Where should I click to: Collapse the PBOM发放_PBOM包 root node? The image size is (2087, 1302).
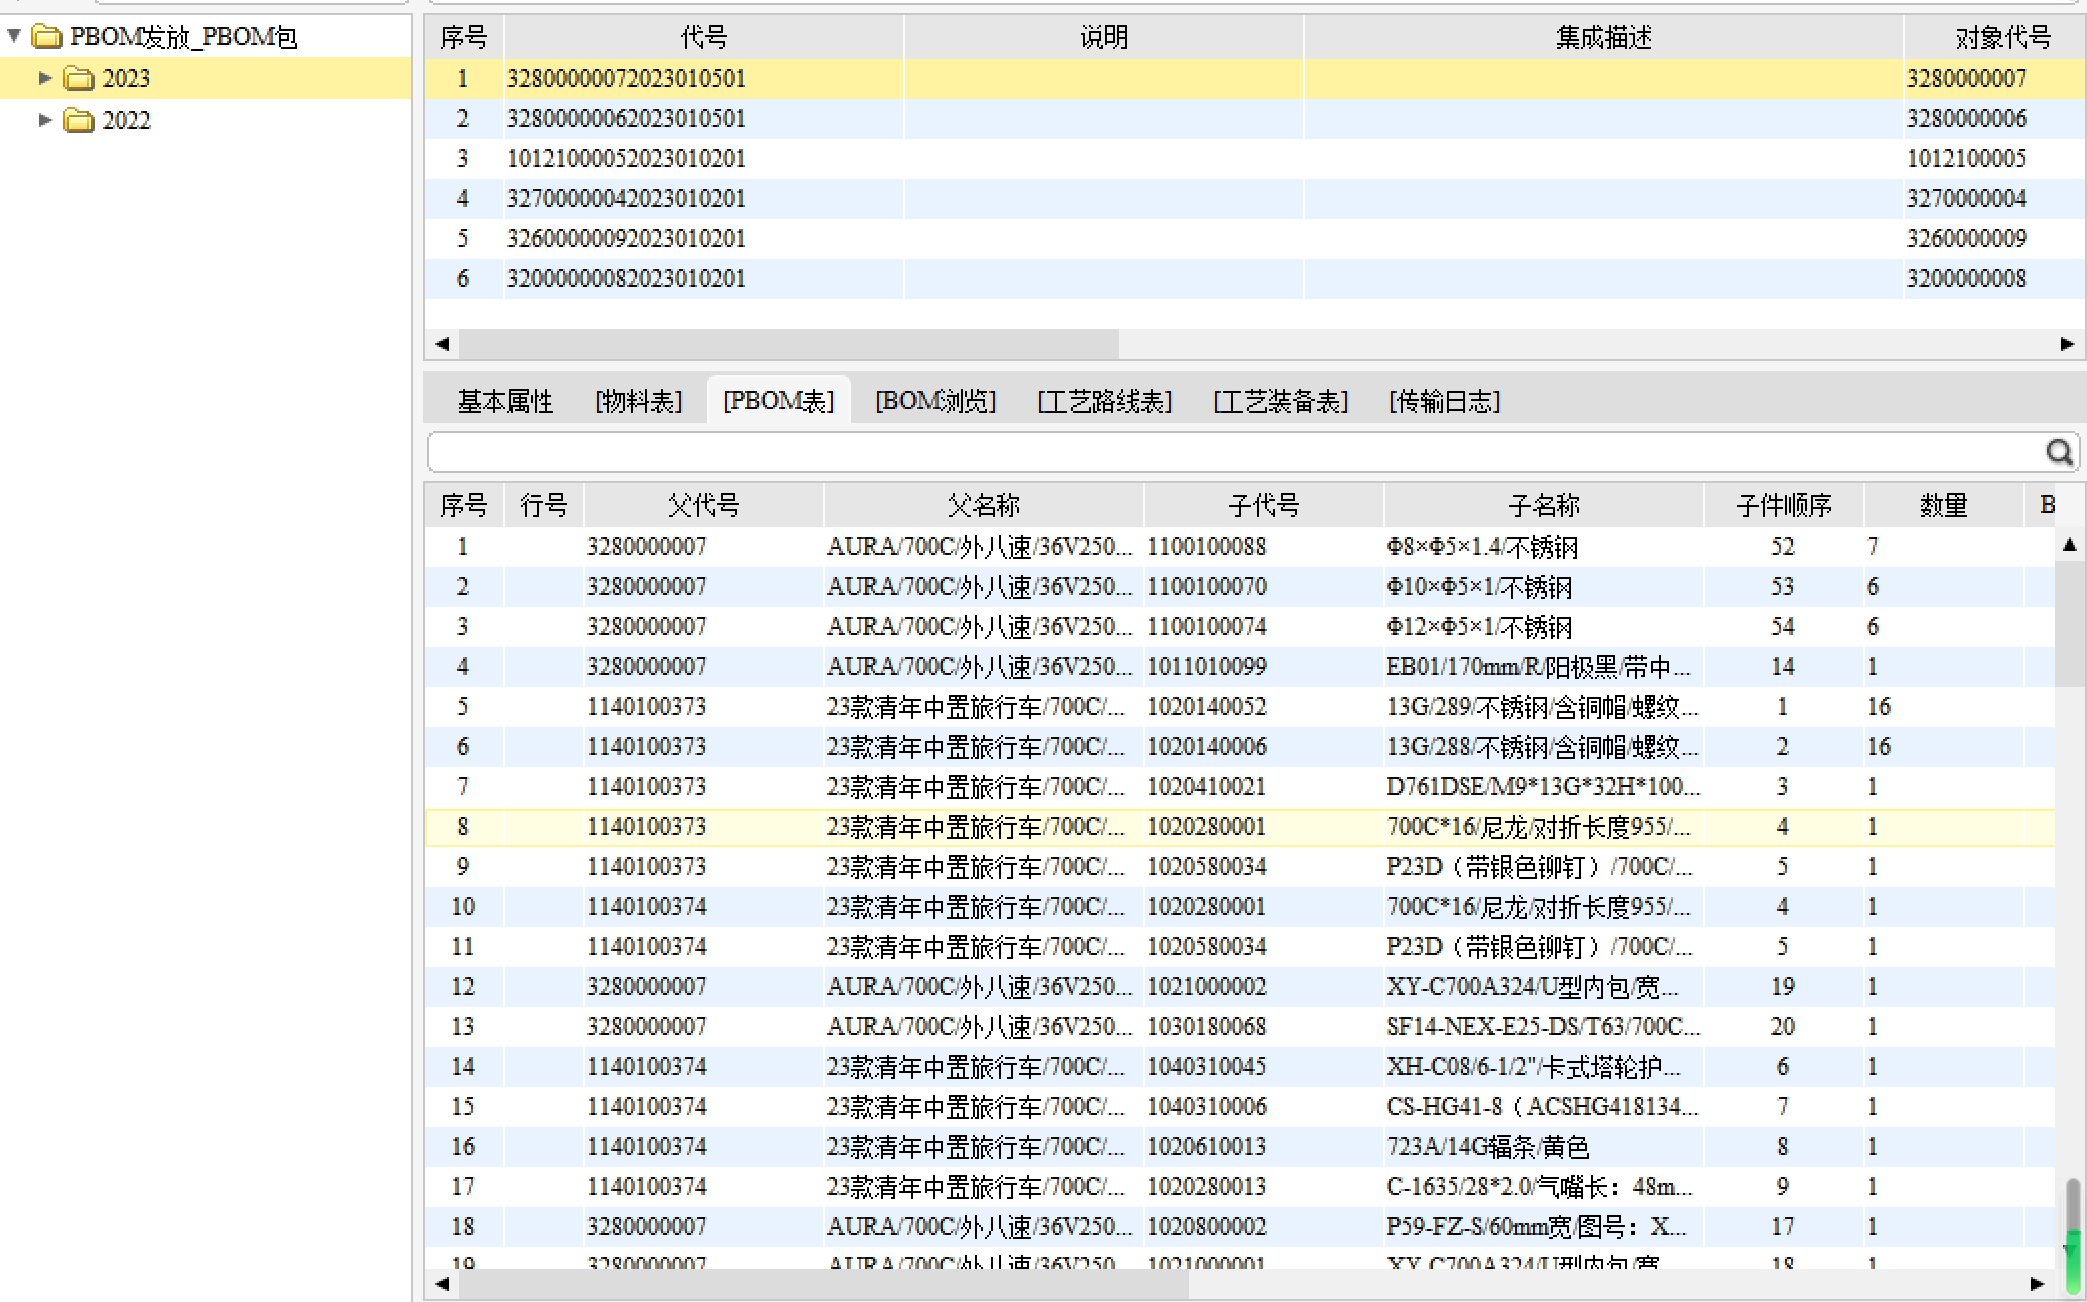tap(14, 36)
